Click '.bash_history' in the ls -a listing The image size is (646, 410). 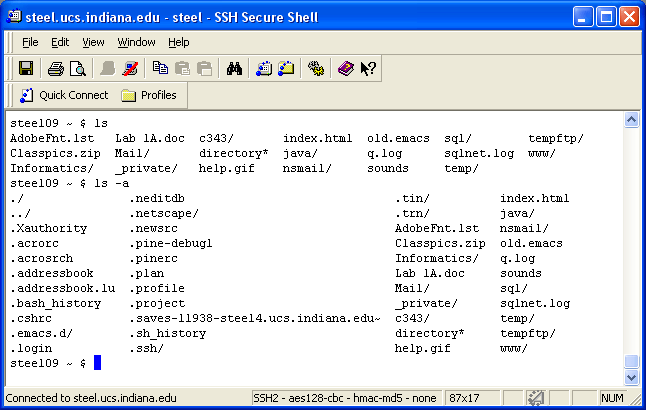(x=56, y=303)
